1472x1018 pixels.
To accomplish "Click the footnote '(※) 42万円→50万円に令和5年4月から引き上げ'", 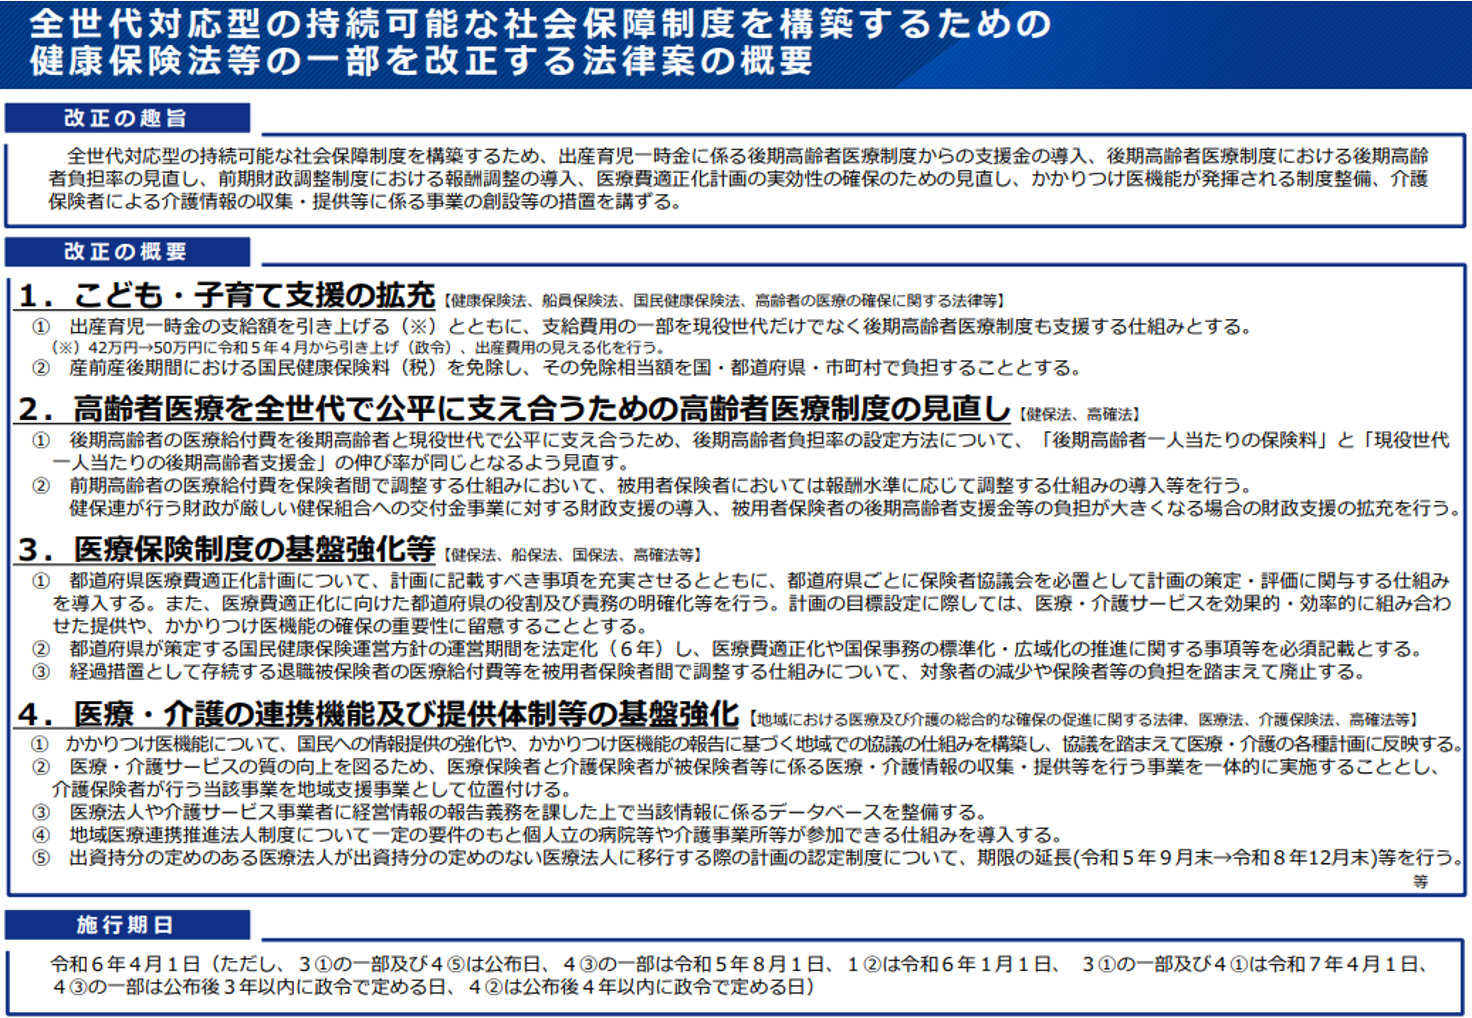I will tap(356, 347).
